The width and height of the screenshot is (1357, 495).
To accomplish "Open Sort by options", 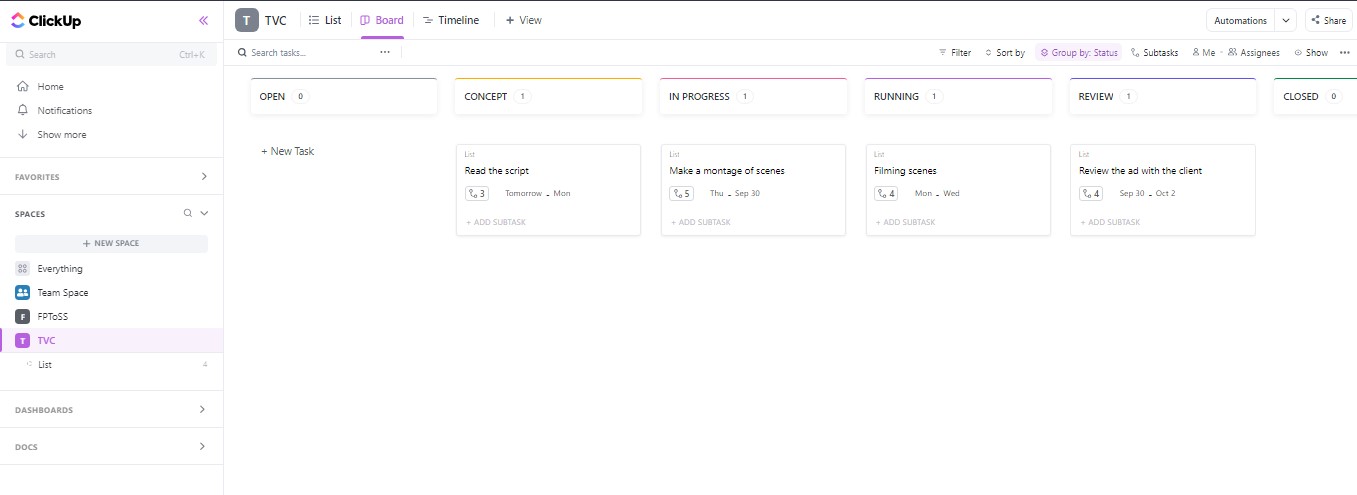I will pos(1005,53).
